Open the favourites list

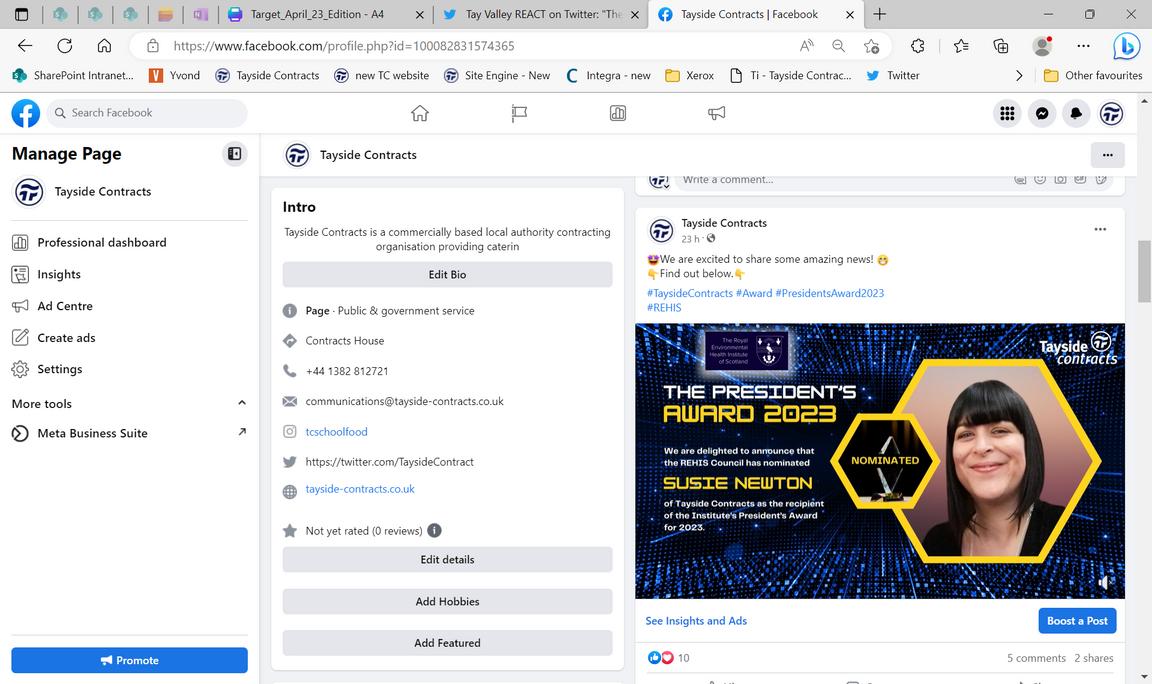(x=961, y=46)
